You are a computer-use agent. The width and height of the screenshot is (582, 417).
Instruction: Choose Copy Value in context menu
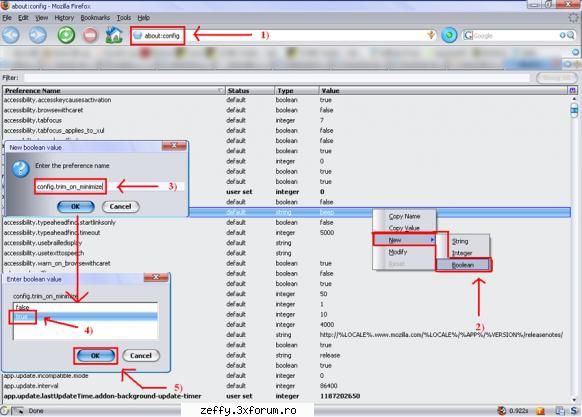point(404,228)
